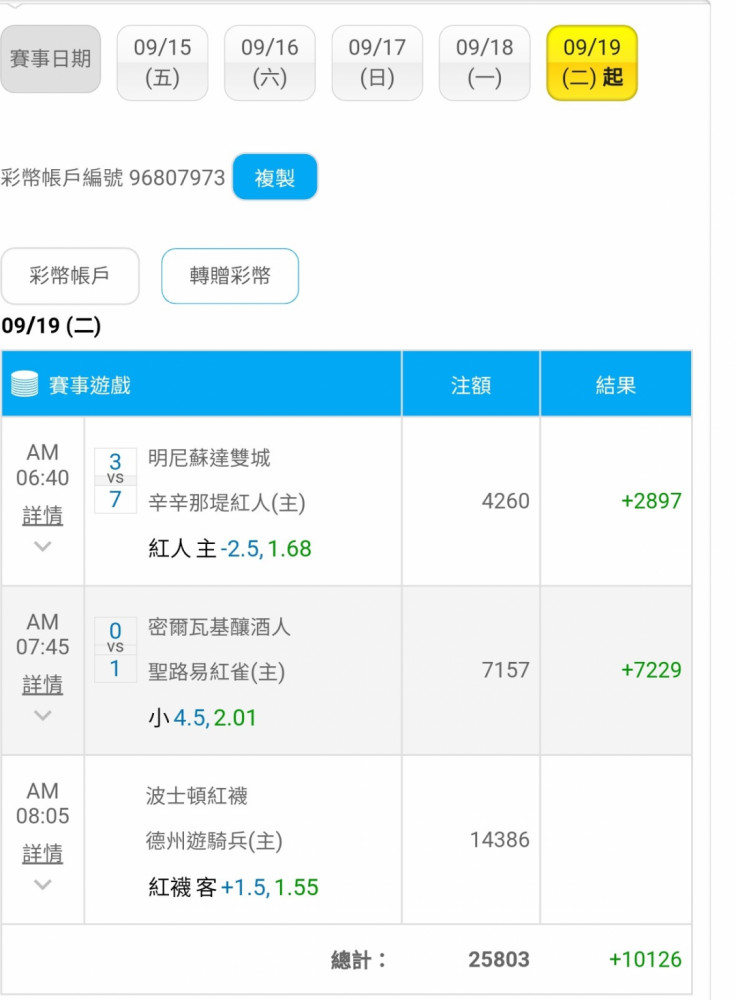Click the 3 vs 7 score box
The width and height of the screenshot is (736, 1000).
(115, 480)
